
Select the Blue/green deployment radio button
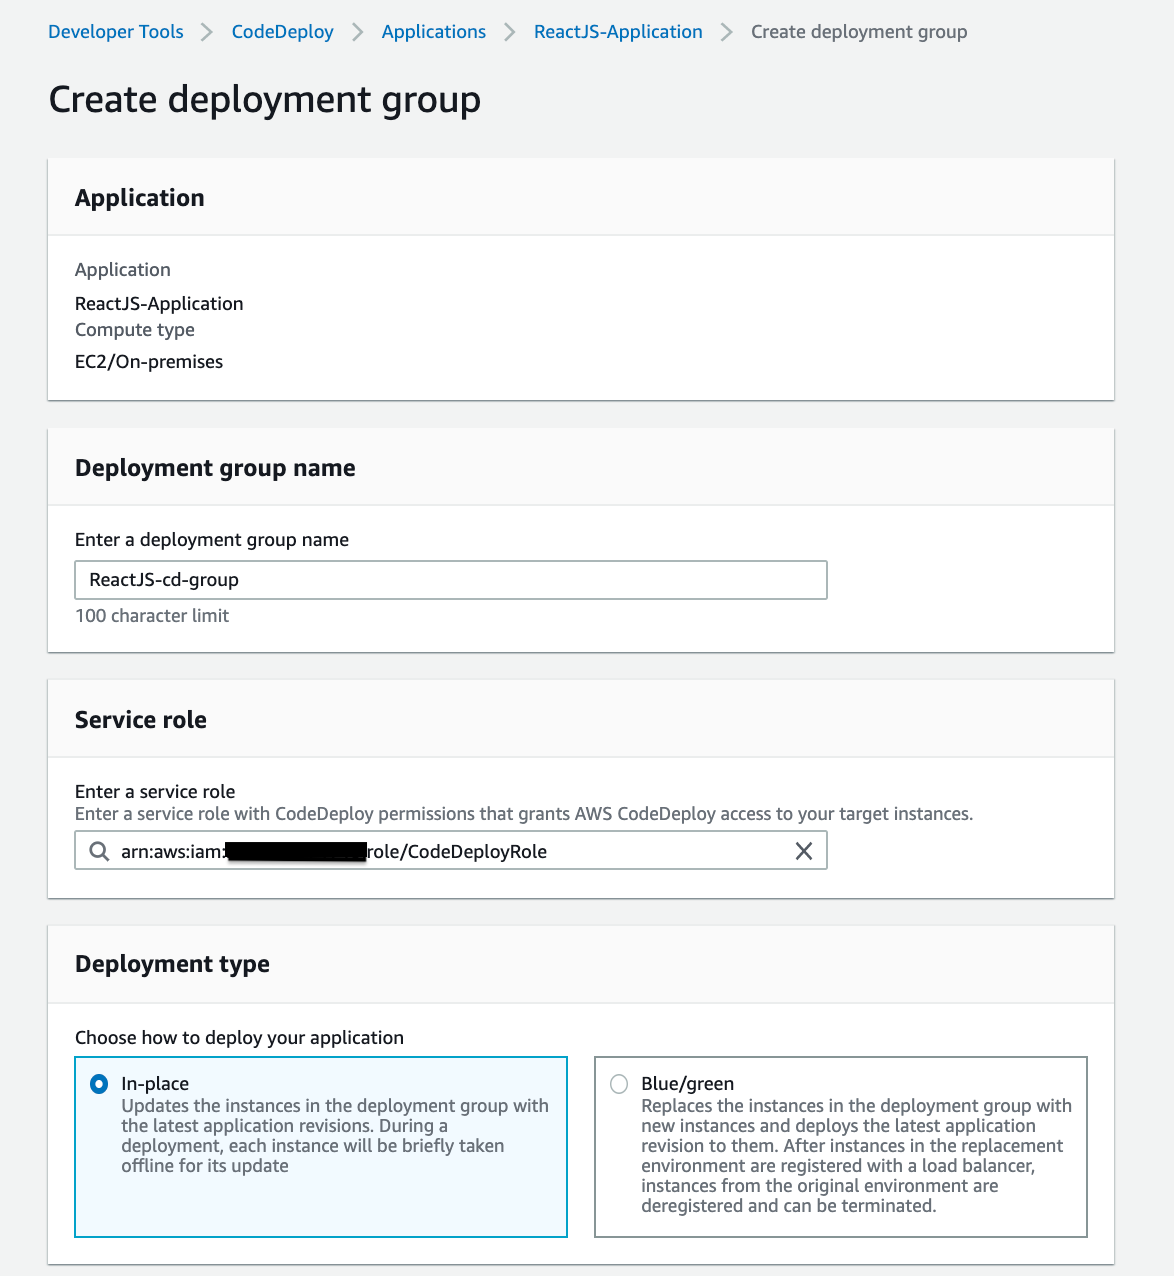(x=619, y=1084)
